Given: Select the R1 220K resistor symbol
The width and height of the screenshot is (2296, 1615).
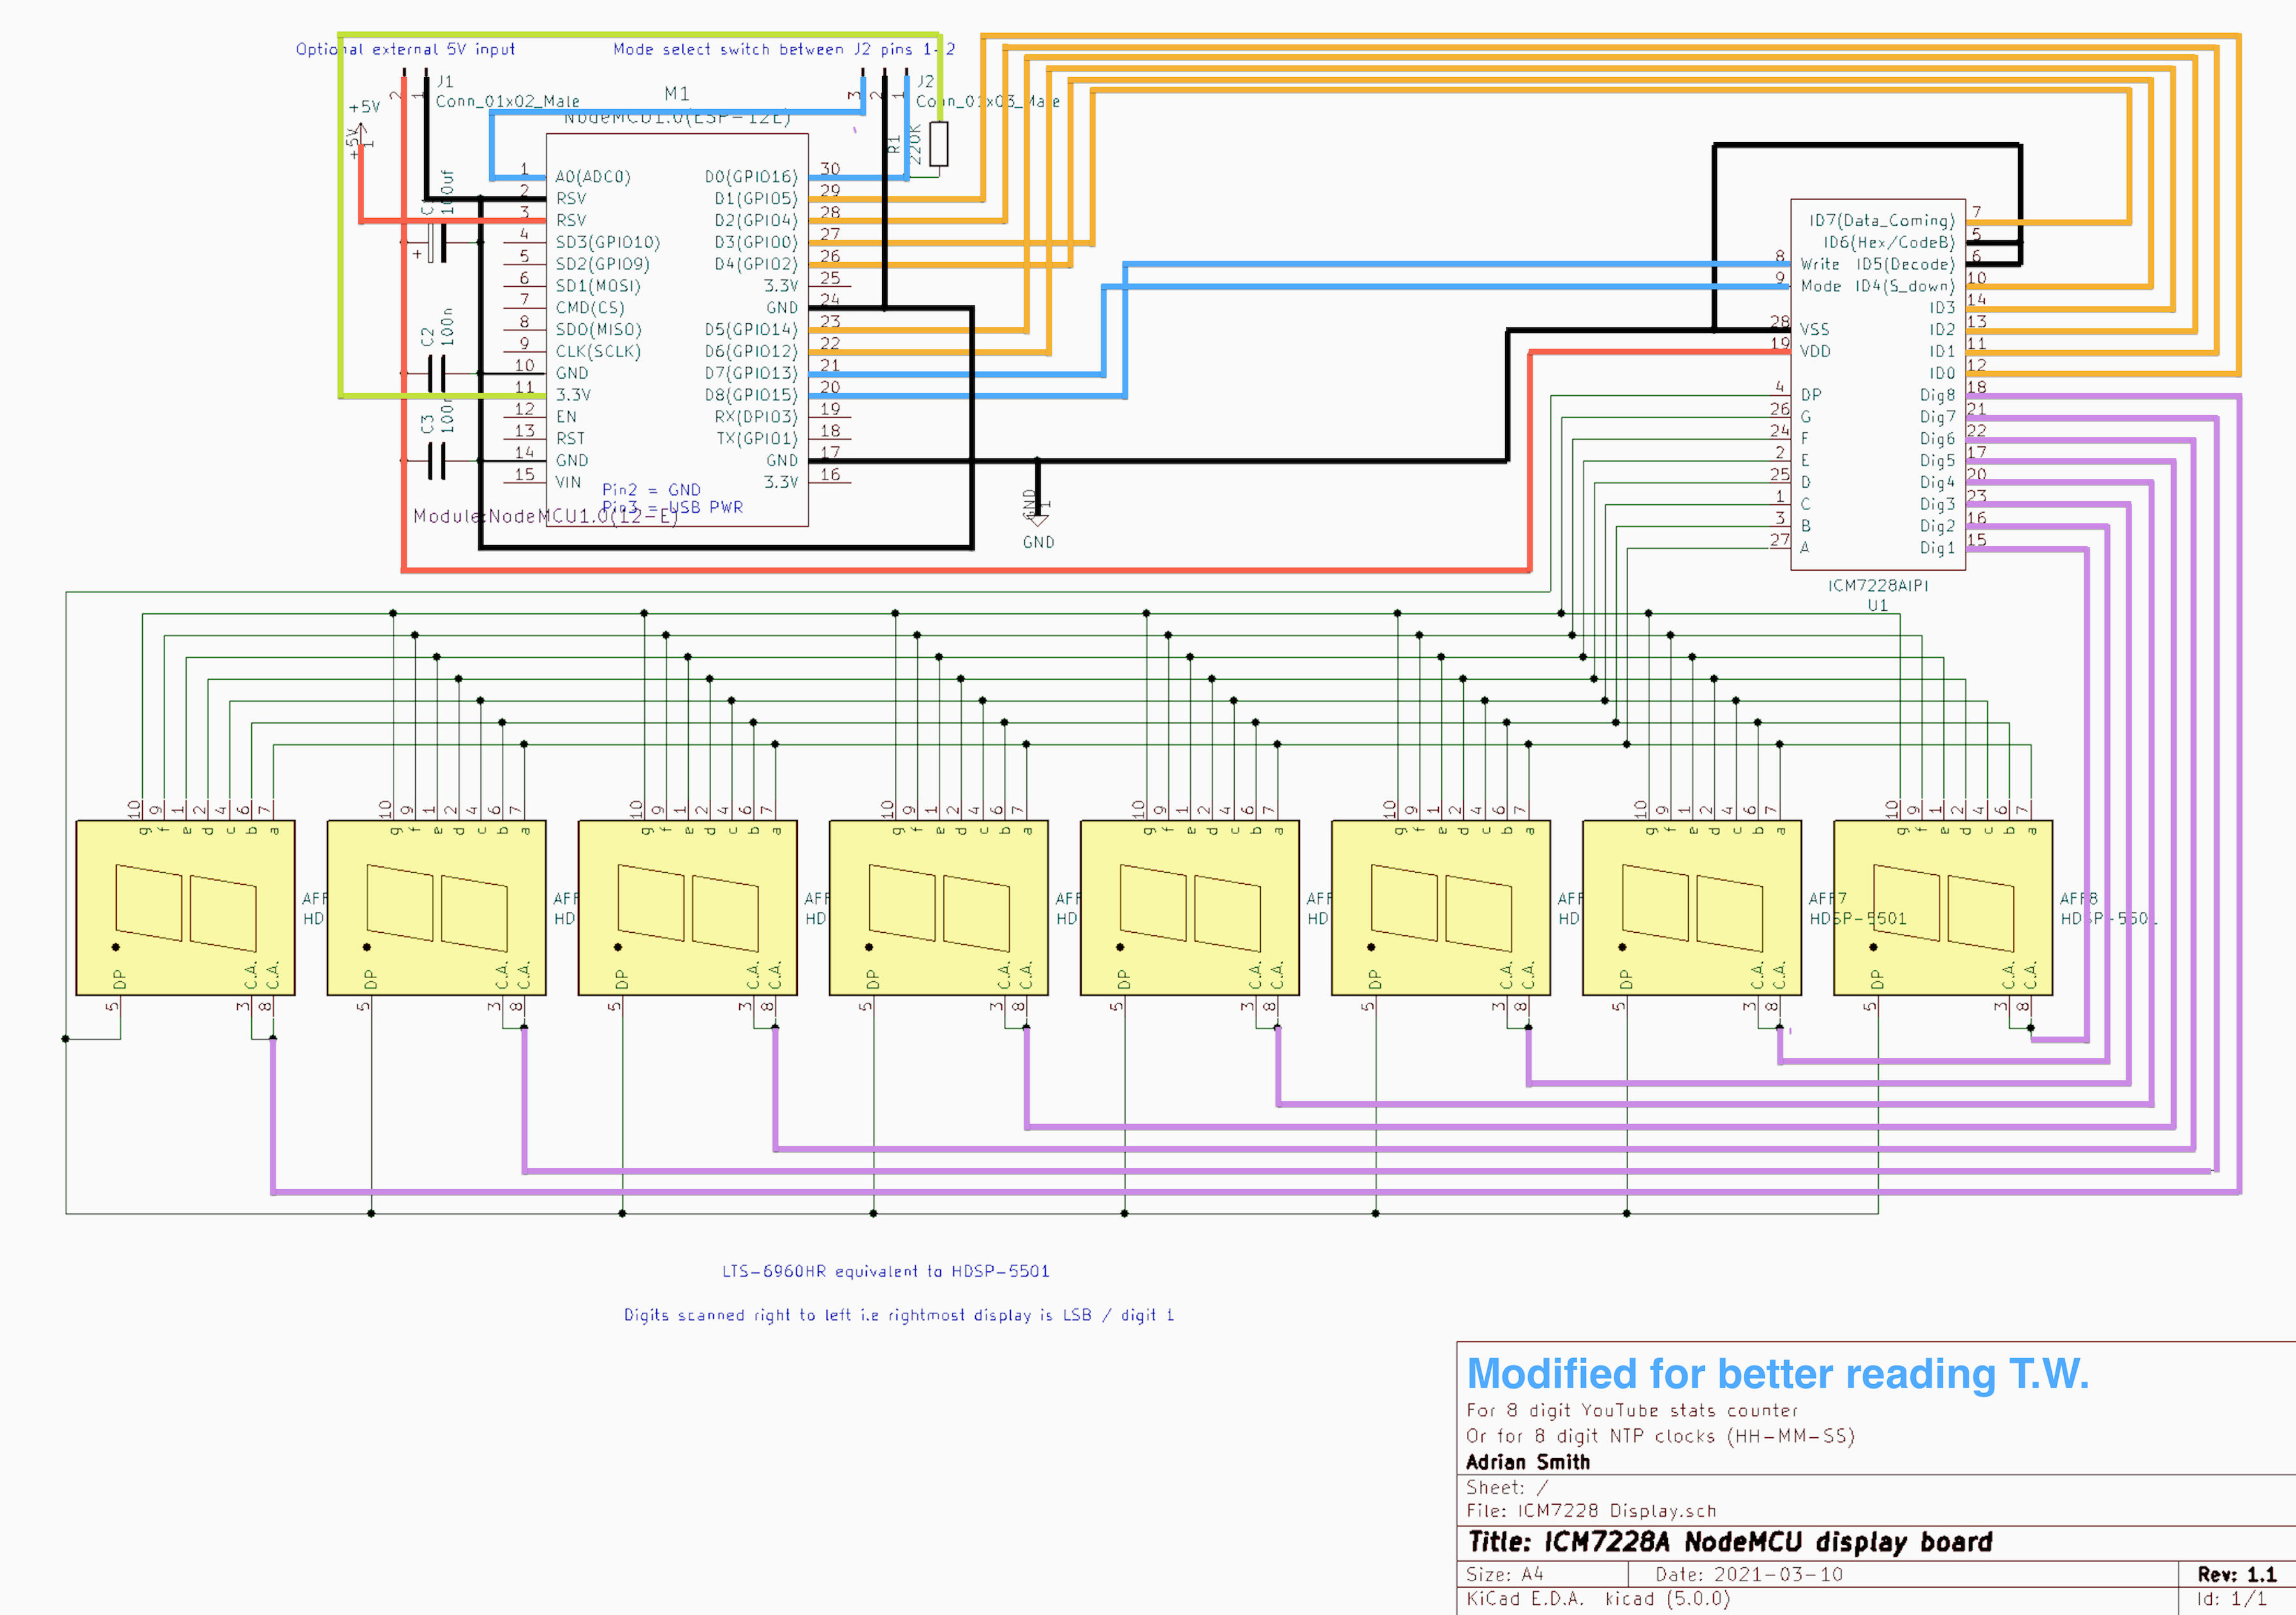Looking at the screenshot, I should pos(938,144).
